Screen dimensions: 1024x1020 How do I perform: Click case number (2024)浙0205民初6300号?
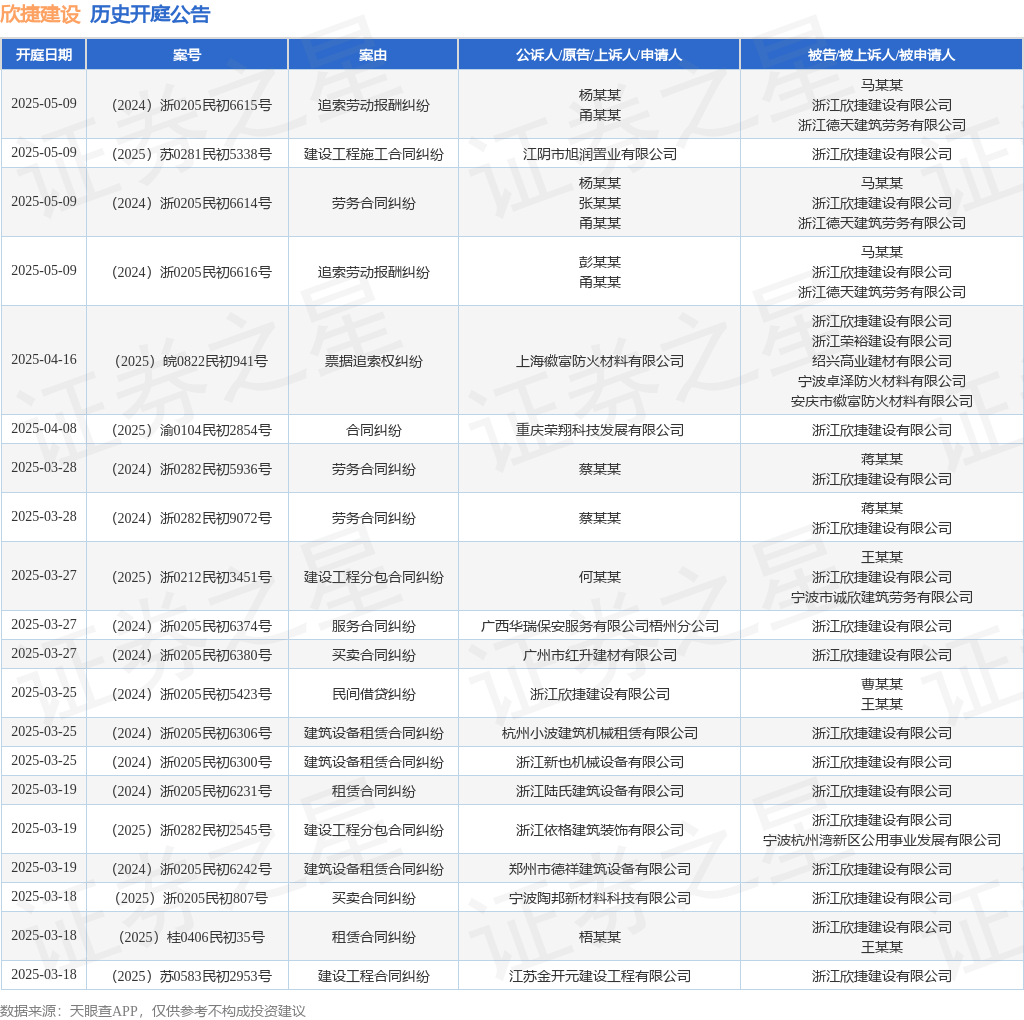(x=191, y=762)
